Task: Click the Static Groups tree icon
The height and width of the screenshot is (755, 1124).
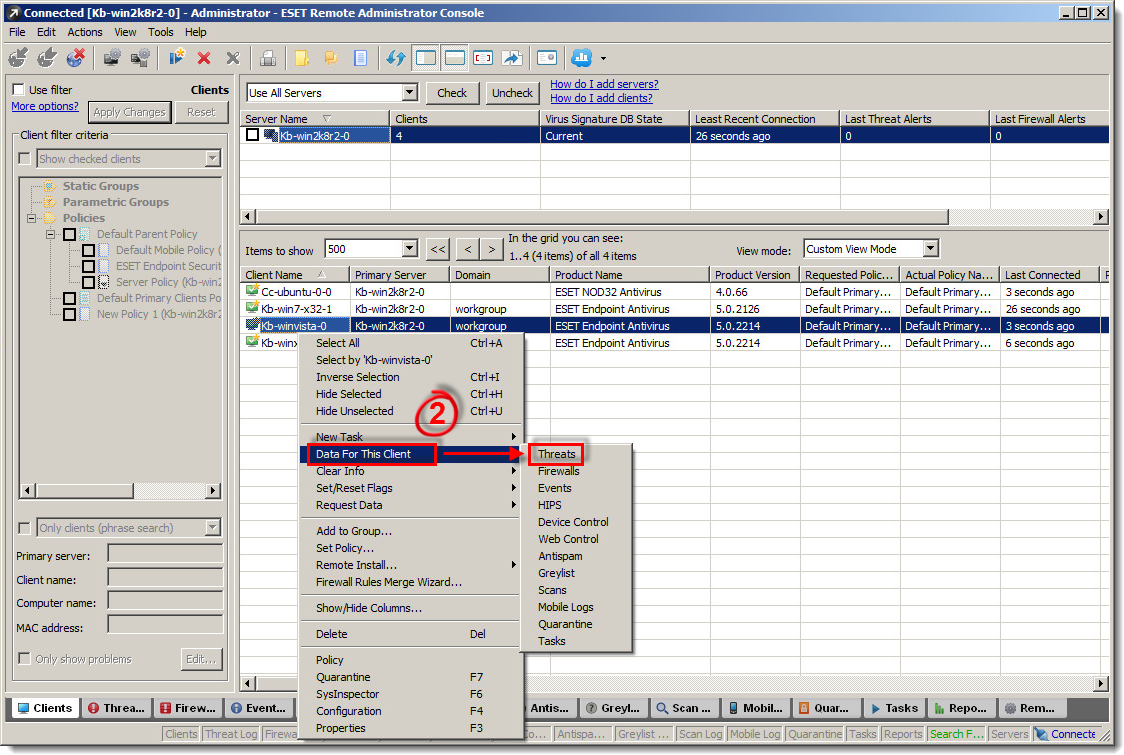Action: pos(50,186)
